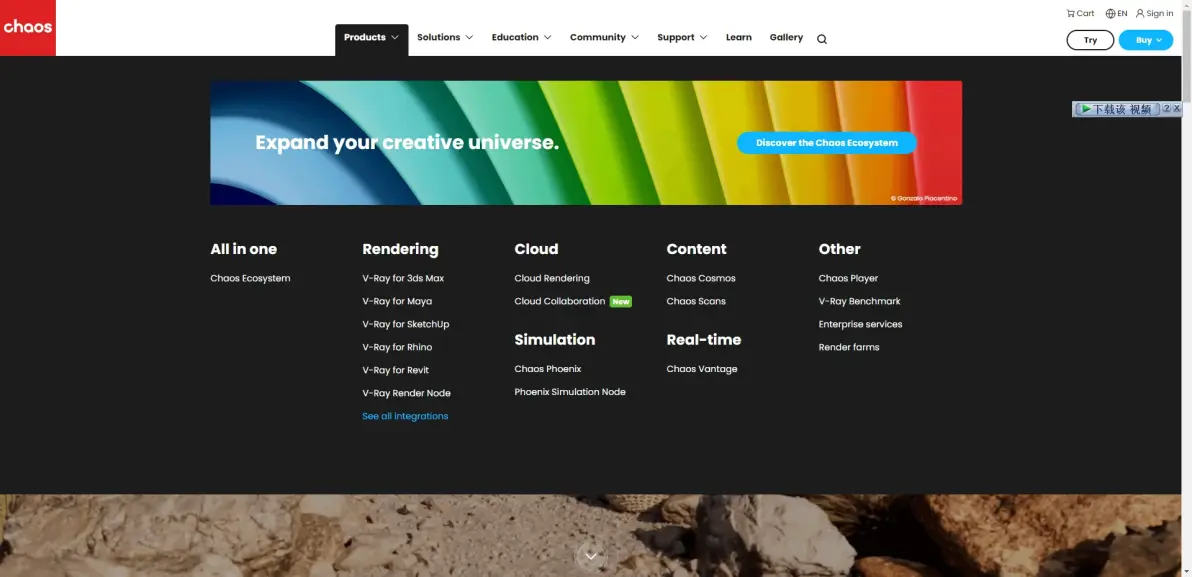Click Discover the Chaos Ecosystem button
This screenshot has width=1192, height=577.
pyautogui.click(x=826, y=143)
